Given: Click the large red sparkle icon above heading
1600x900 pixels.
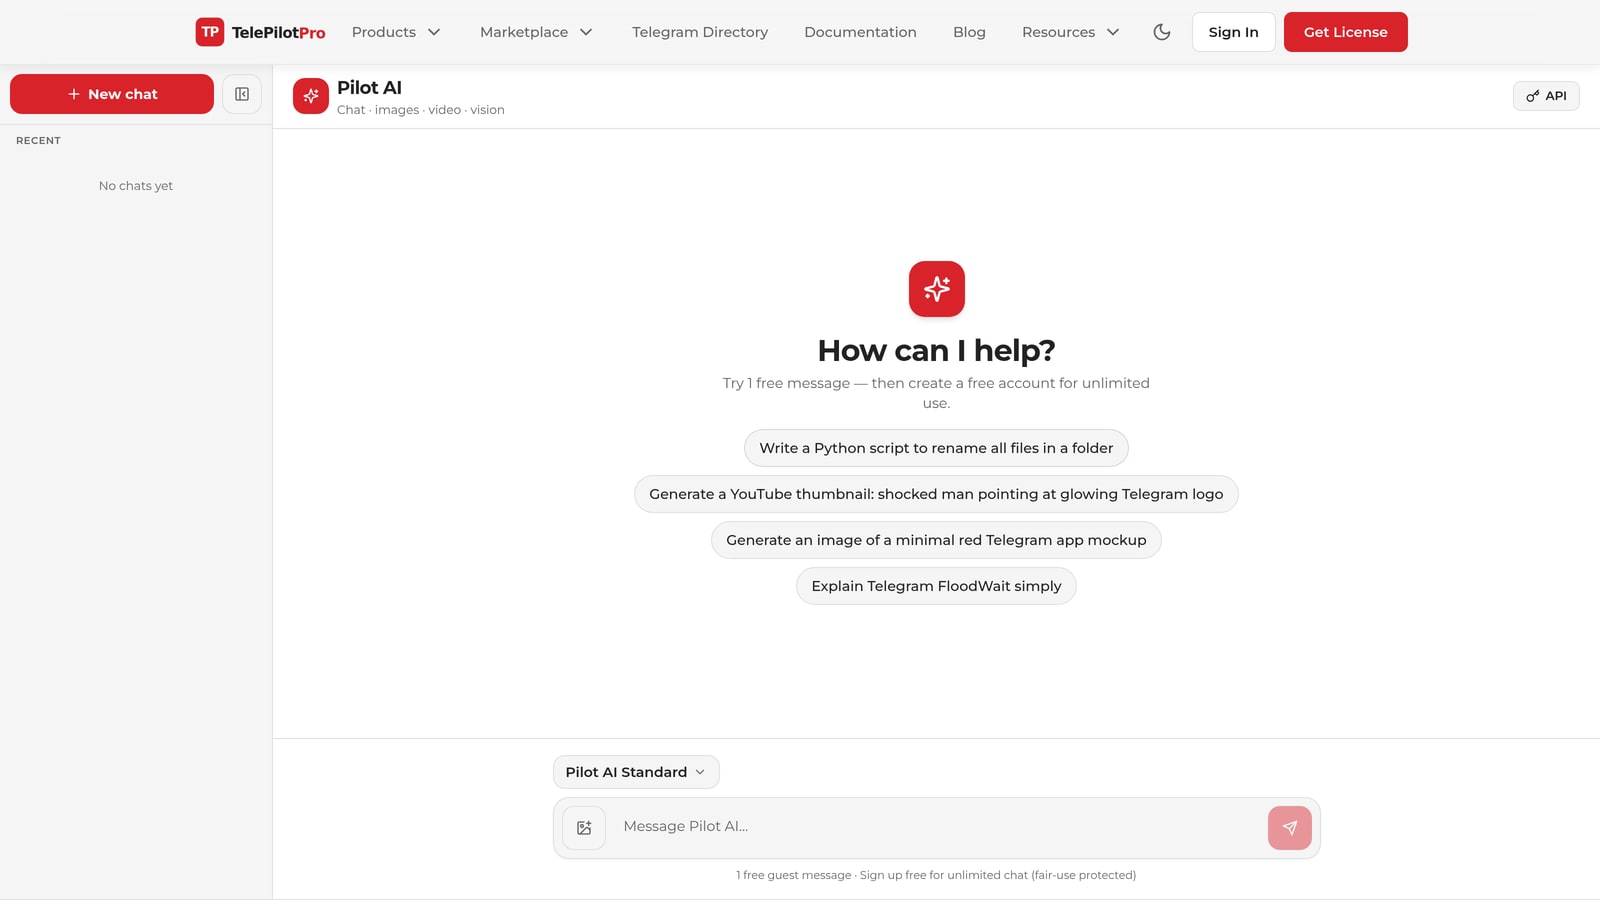Looking at the screenshot, I should point(937,289).
